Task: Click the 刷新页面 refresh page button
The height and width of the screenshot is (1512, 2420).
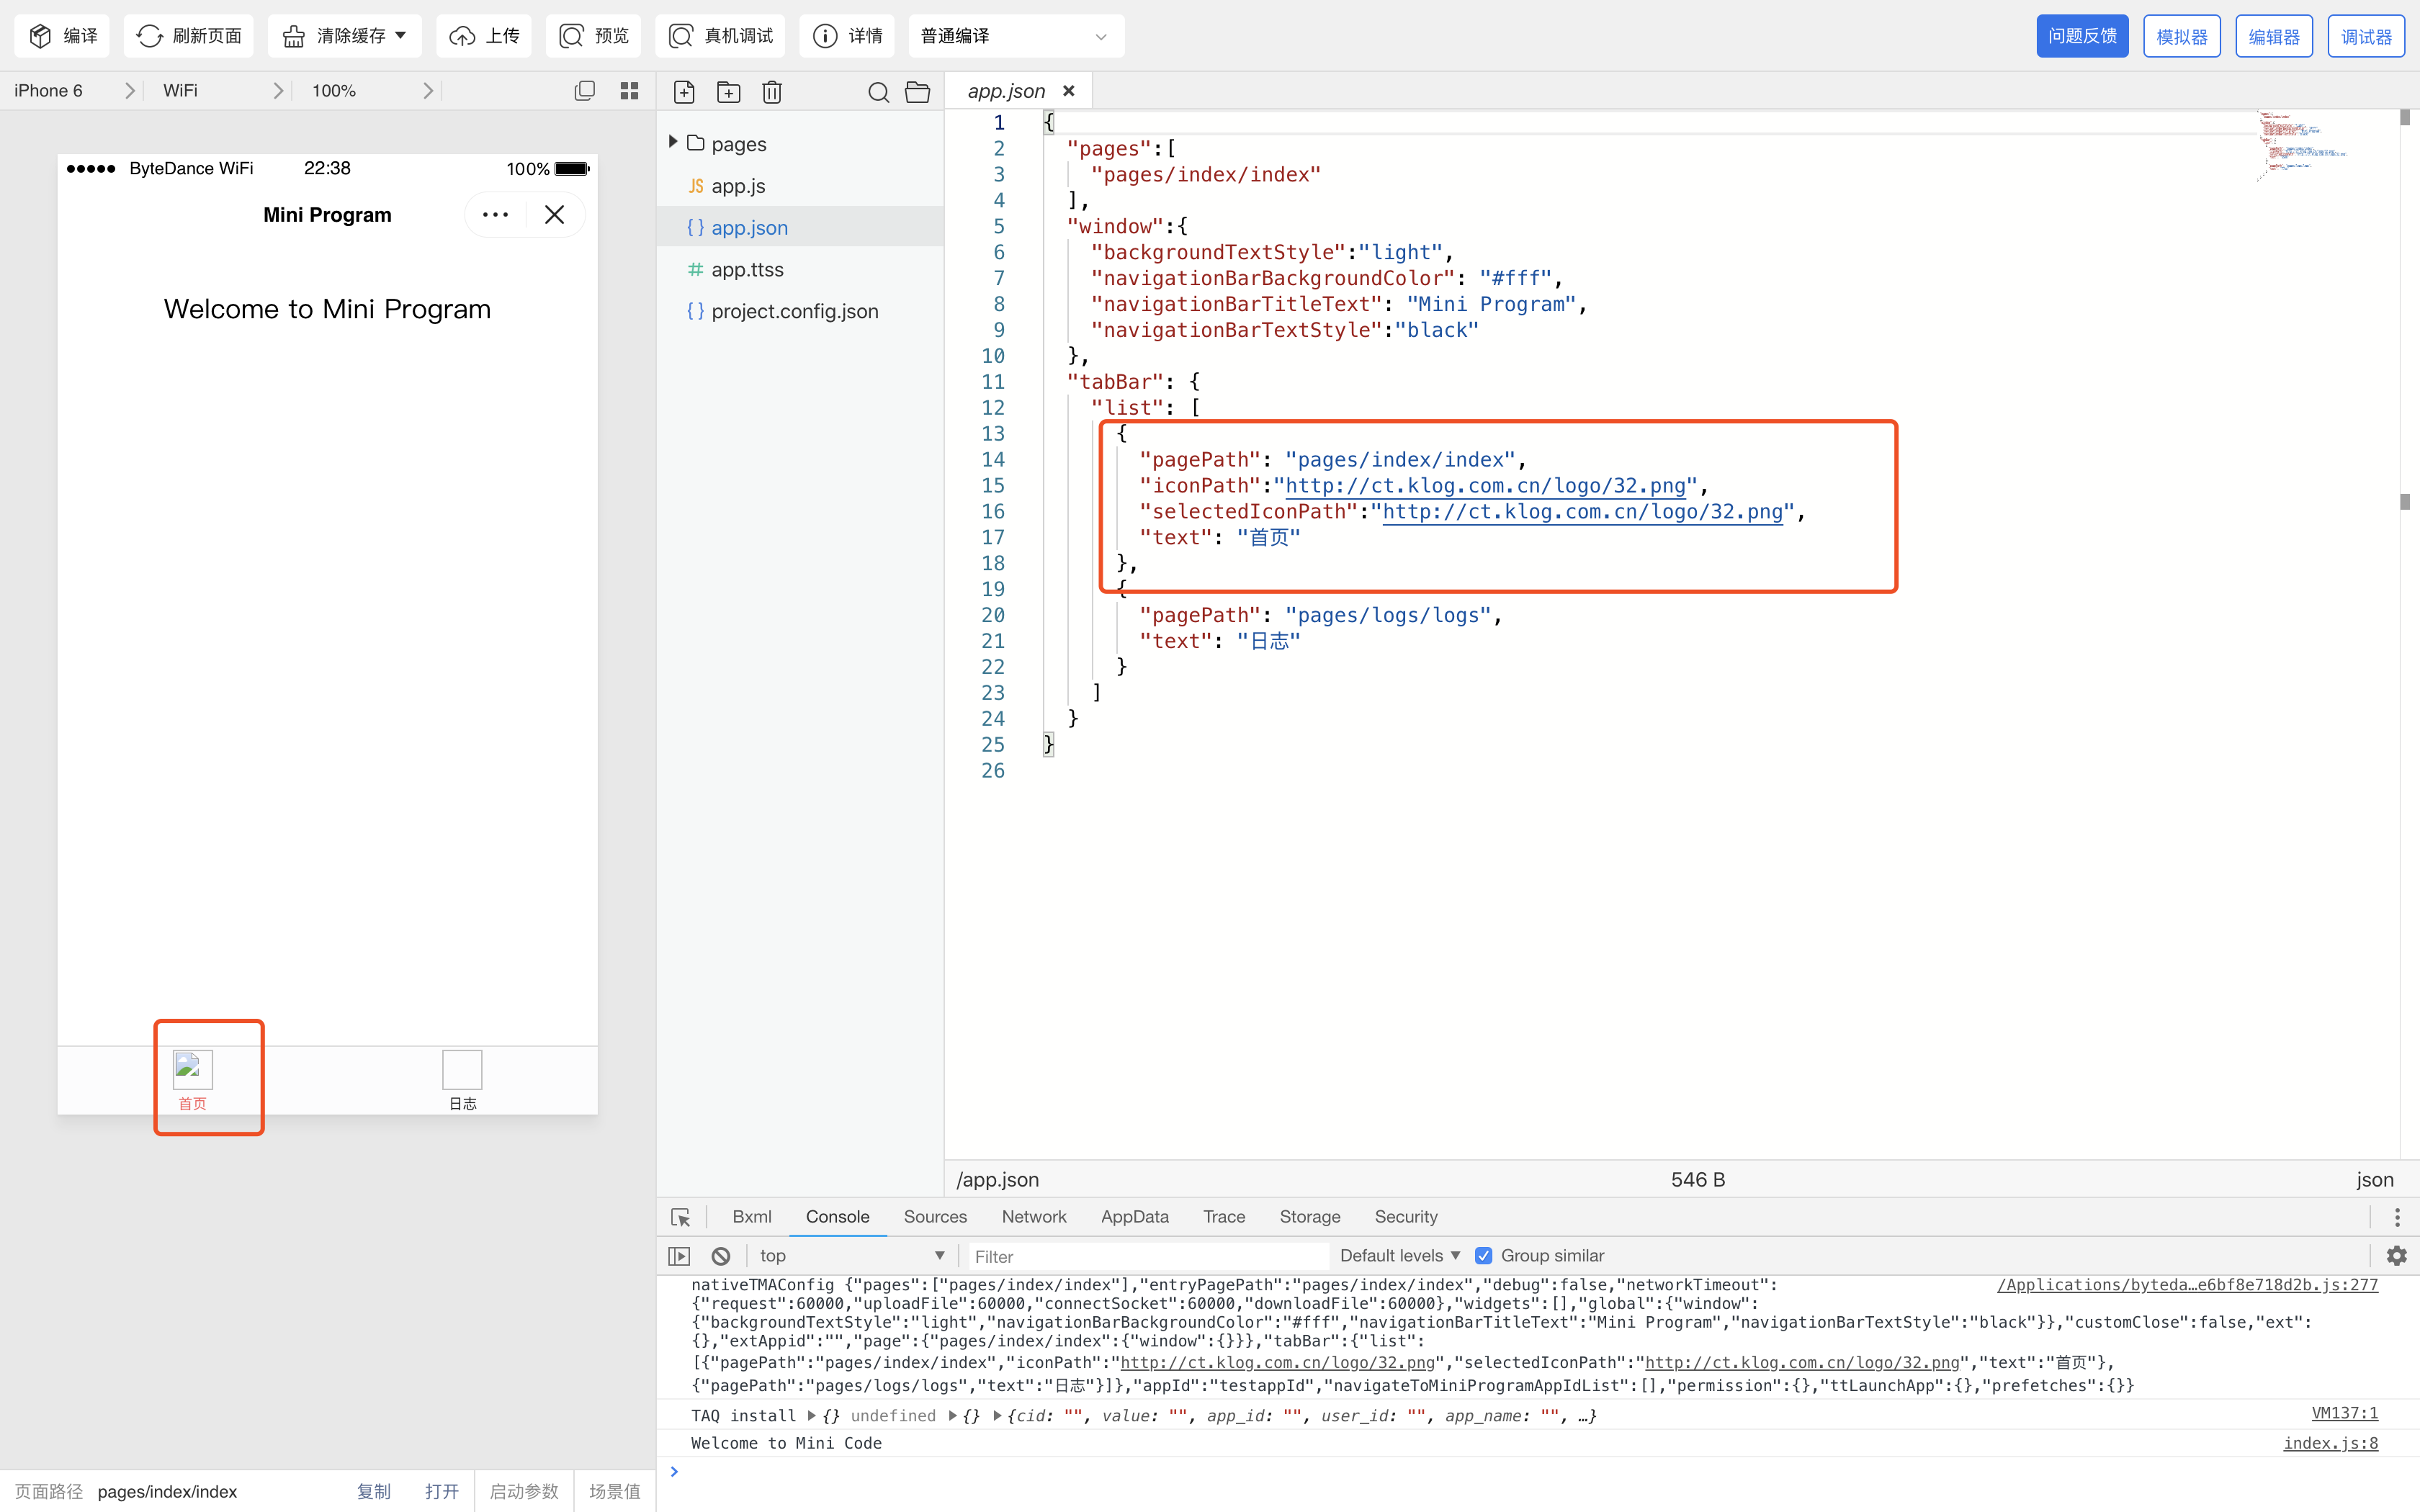Action: (x=189, y=36)
